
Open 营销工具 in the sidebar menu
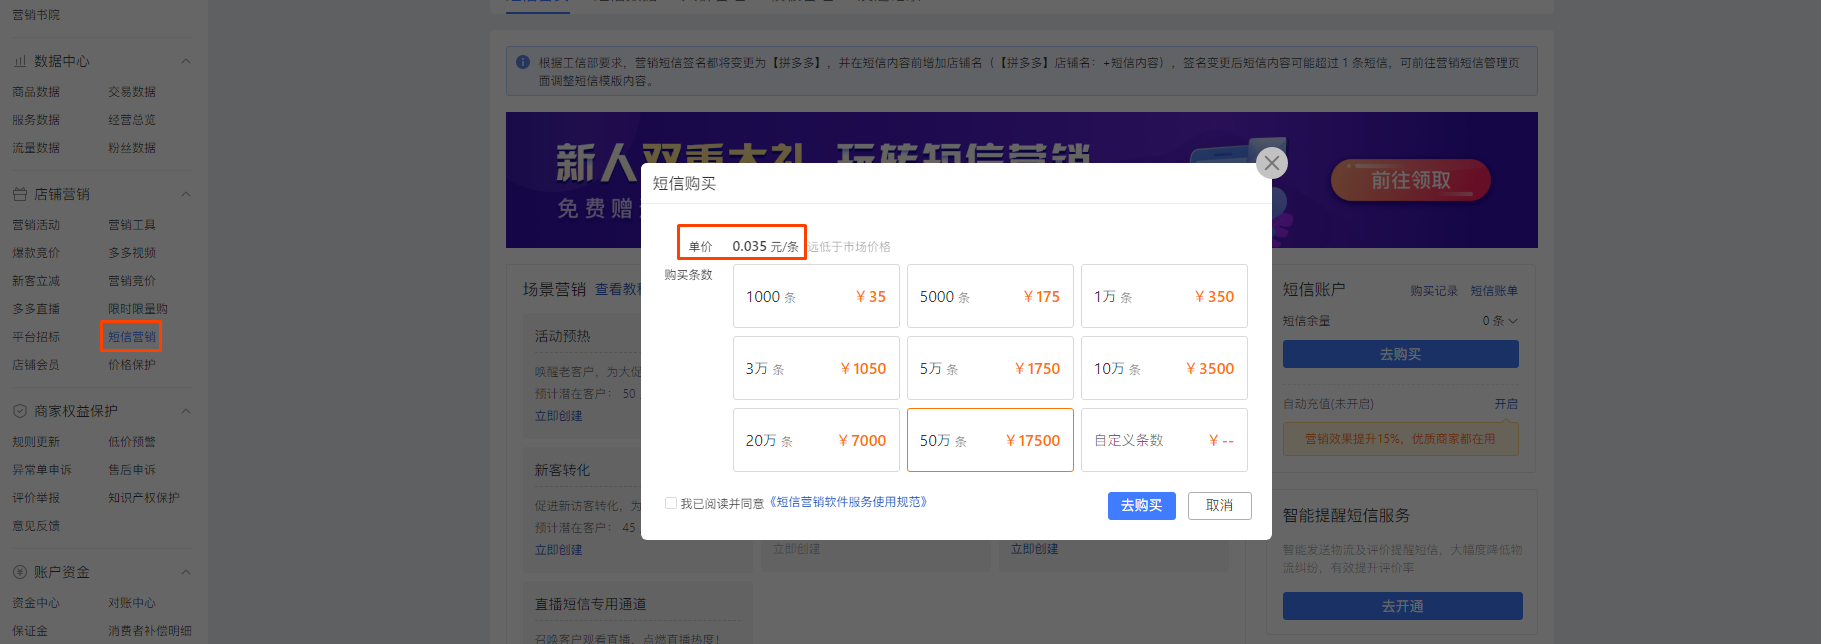tap(132, 225)
